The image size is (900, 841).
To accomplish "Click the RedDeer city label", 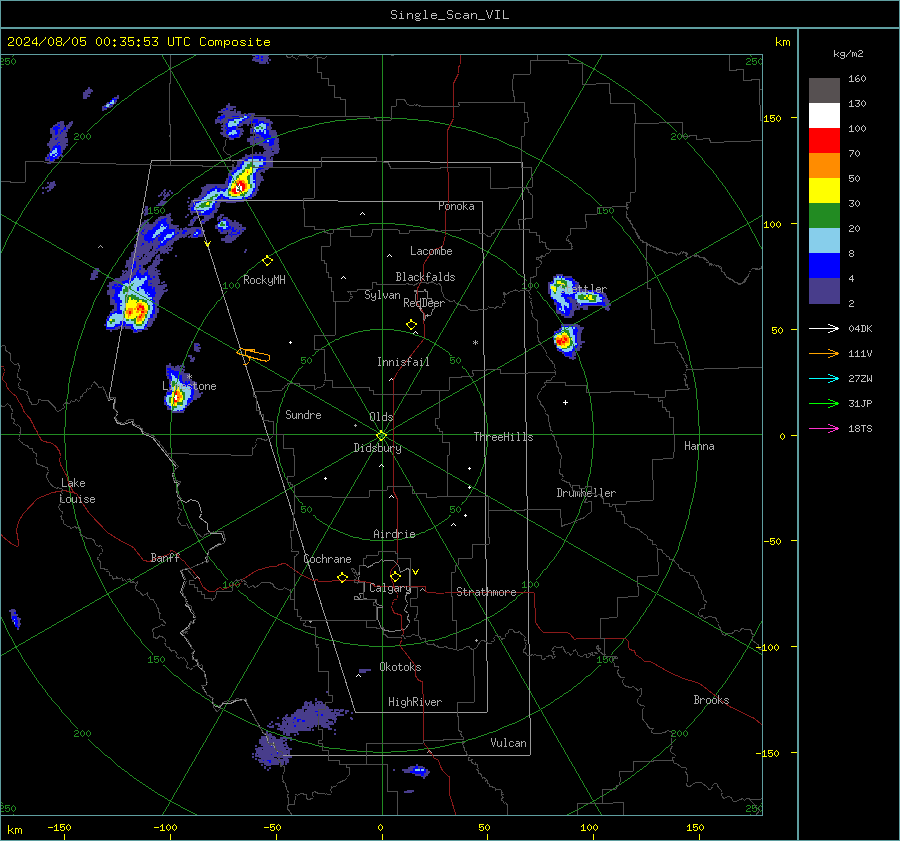I will (x=424, y=303).
